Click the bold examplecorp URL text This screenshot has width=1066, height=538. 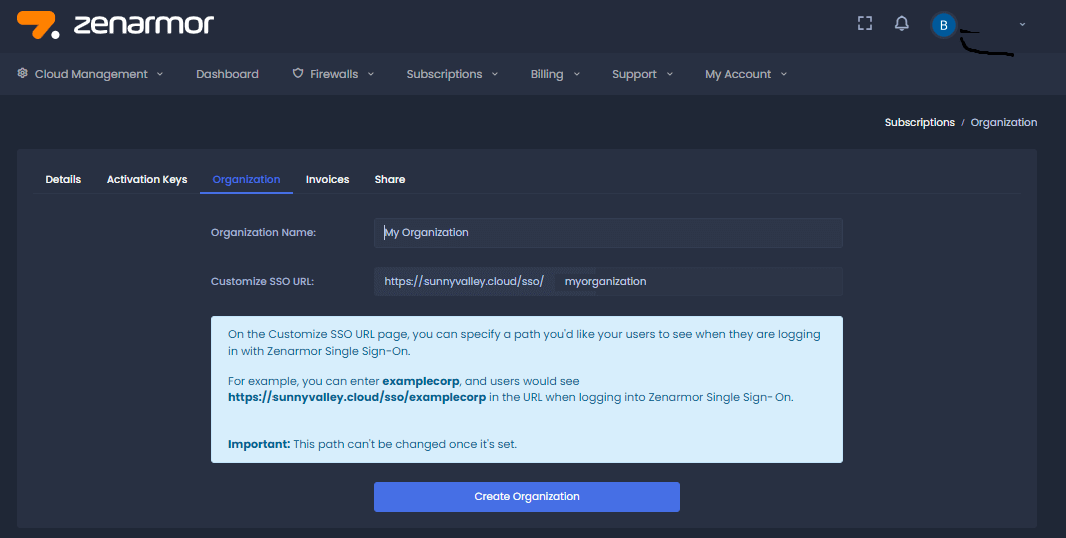[357, 397]
